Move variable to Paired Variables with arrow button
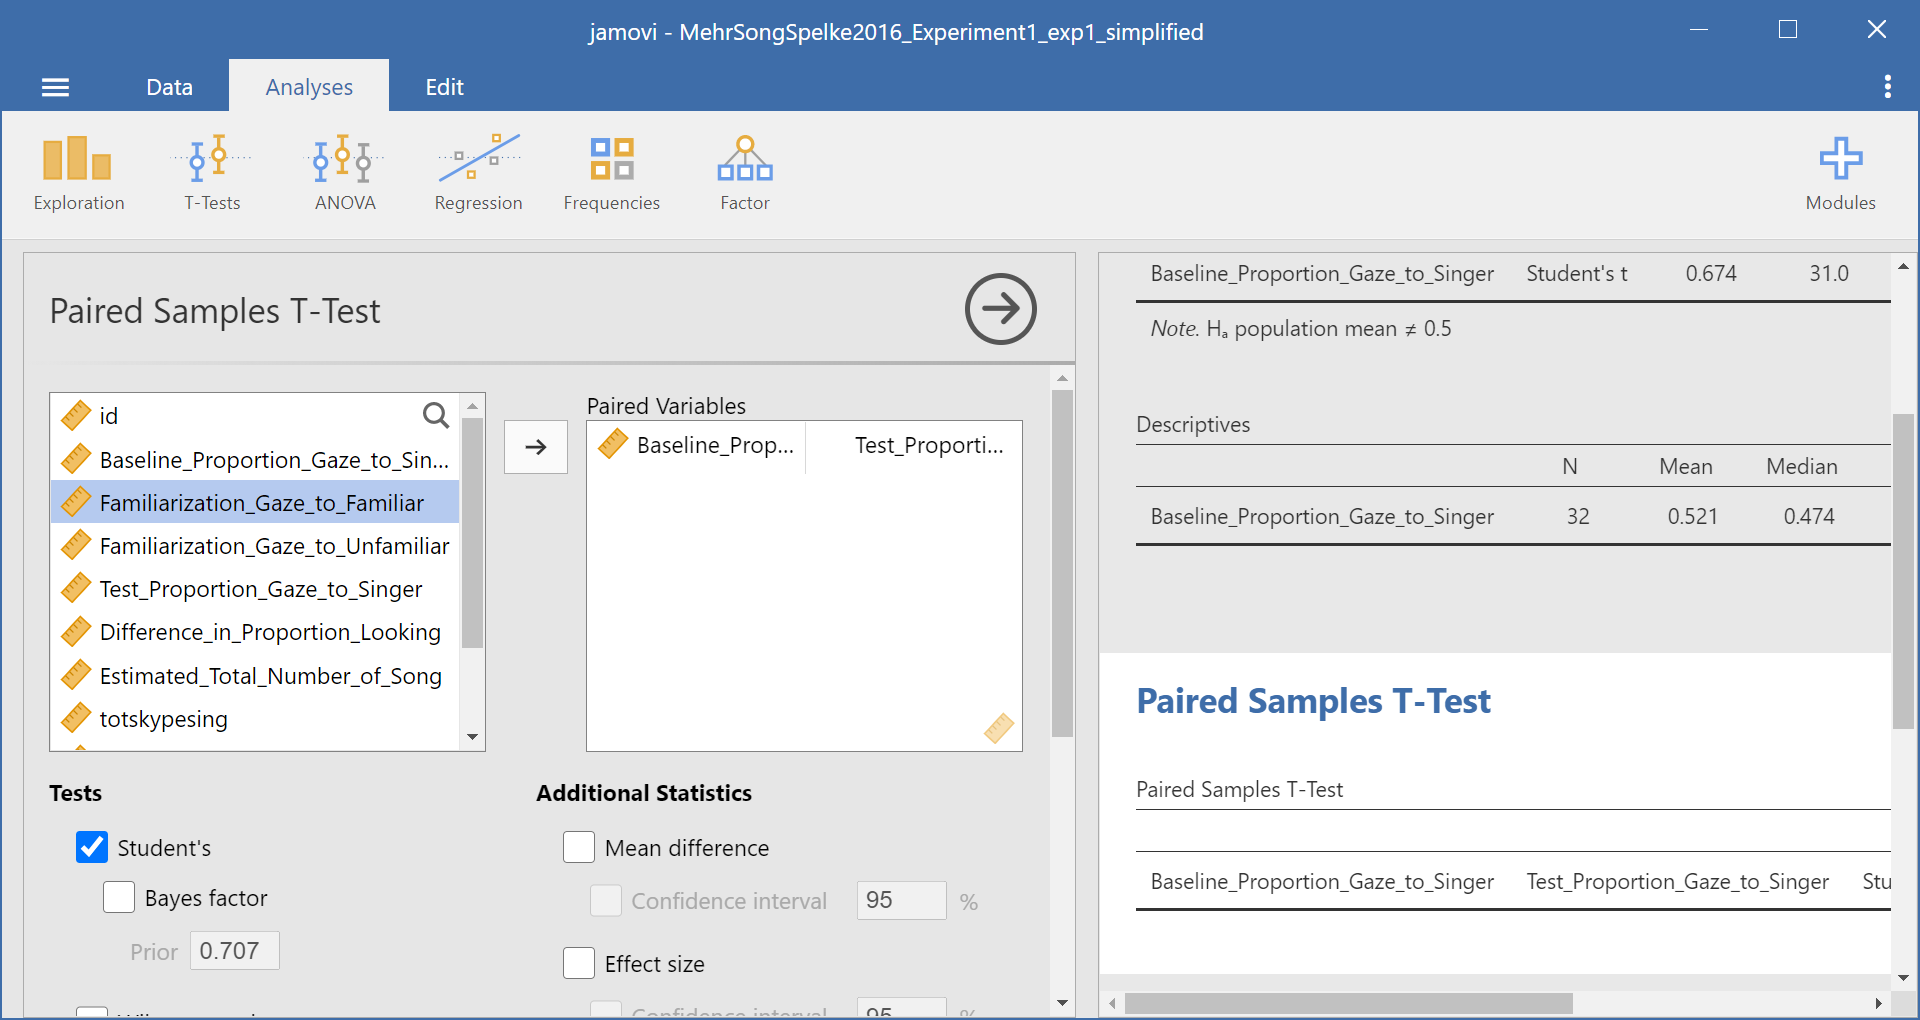Screen dimensions: 1920x1020 [536, 447]
